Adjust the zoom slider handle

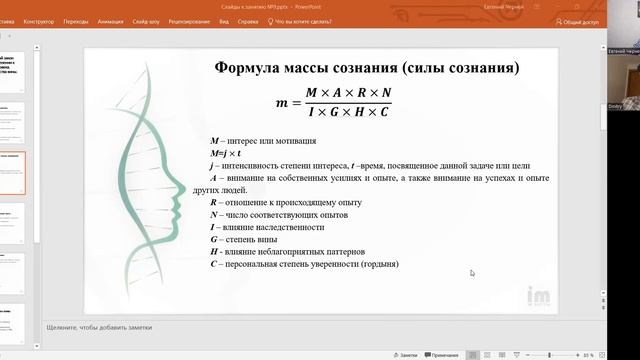549,355
